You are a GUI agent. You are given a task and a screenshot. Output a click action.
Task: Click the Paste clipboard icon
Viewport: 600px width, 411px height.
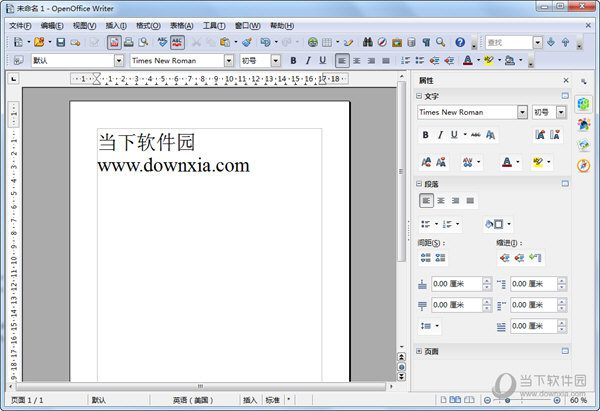click(225, 42)
